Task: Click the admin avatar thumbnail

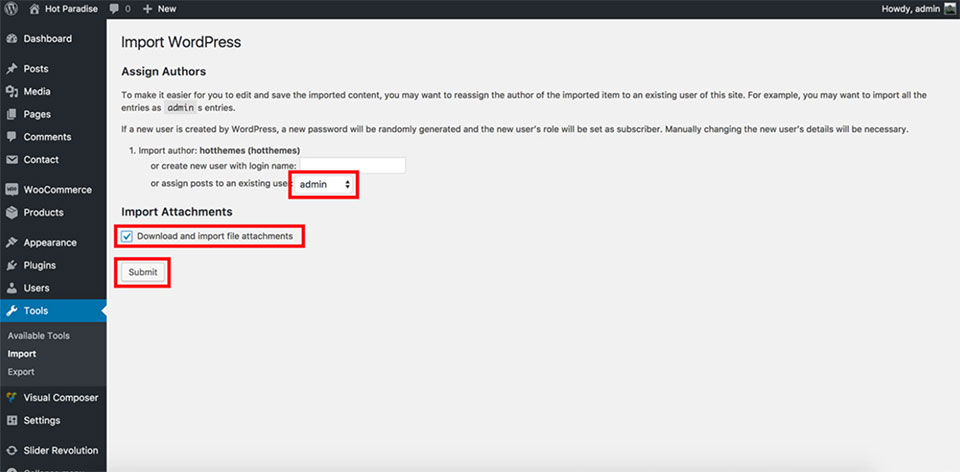Action: click(949, 9)
